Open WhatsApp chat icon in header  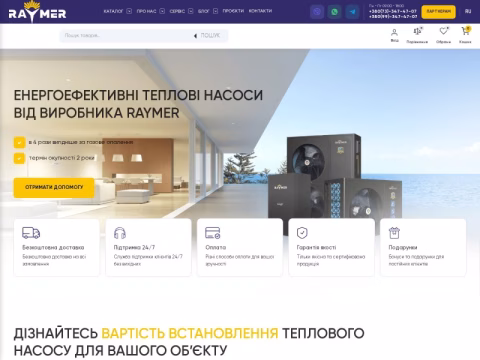tap(334, 12)
